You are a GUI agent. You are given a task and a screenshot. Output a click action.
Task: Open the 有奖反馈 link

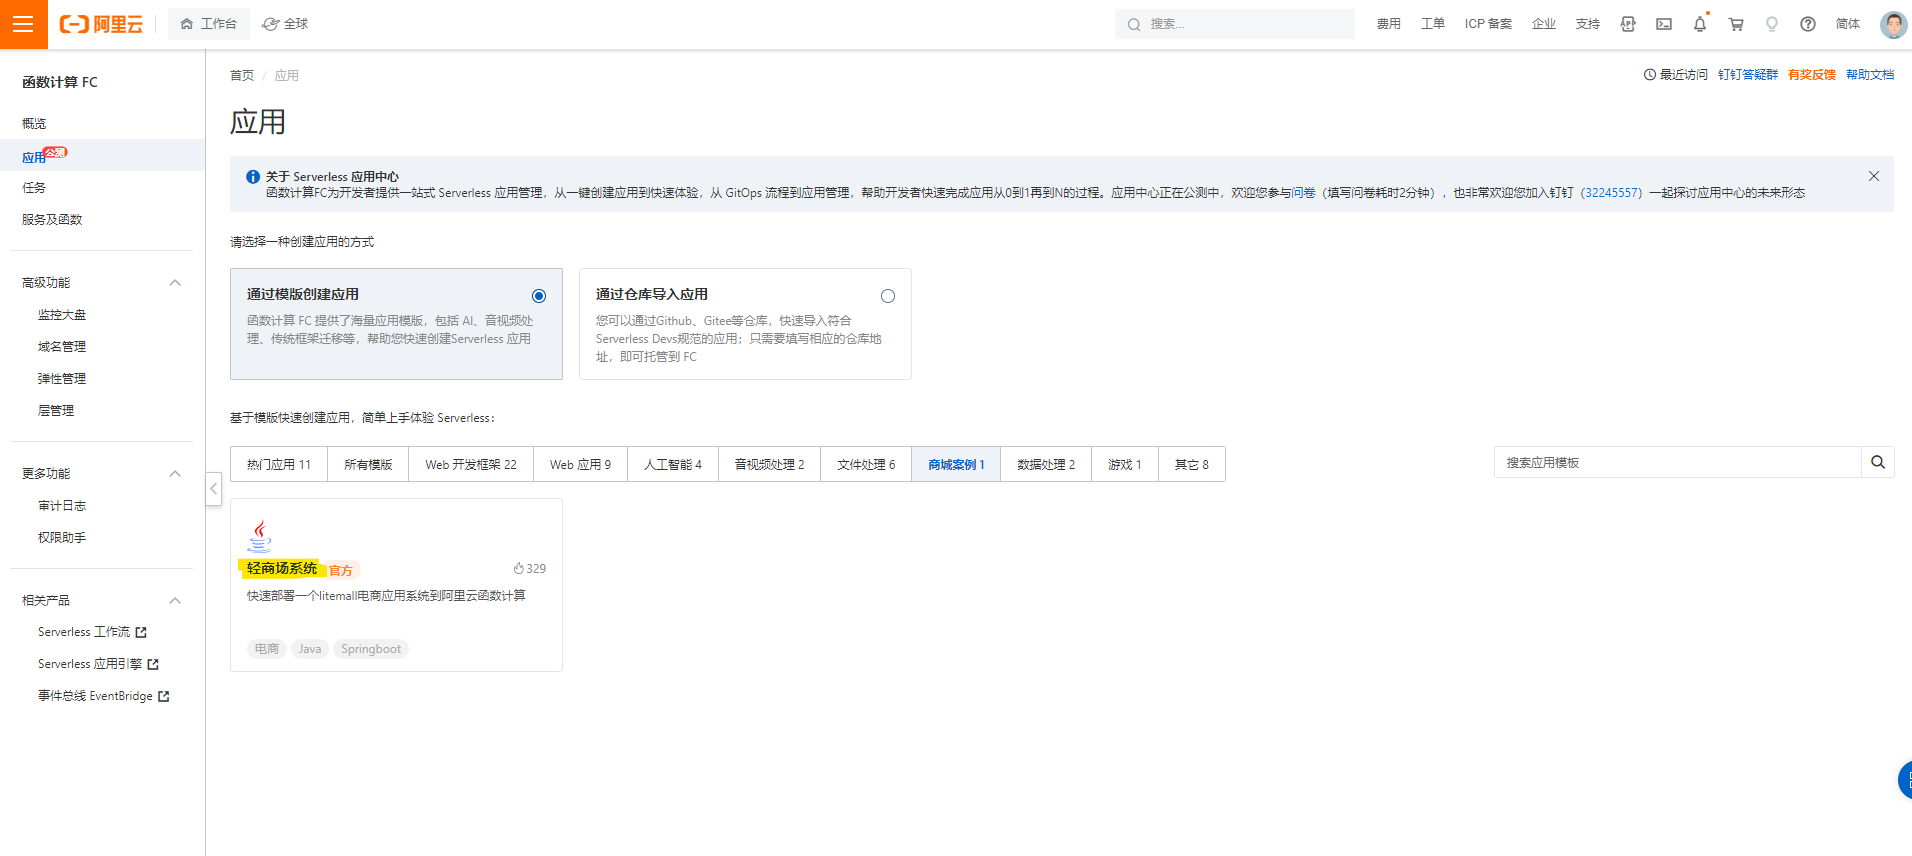pyautogui.click(x=1812, y=75)
